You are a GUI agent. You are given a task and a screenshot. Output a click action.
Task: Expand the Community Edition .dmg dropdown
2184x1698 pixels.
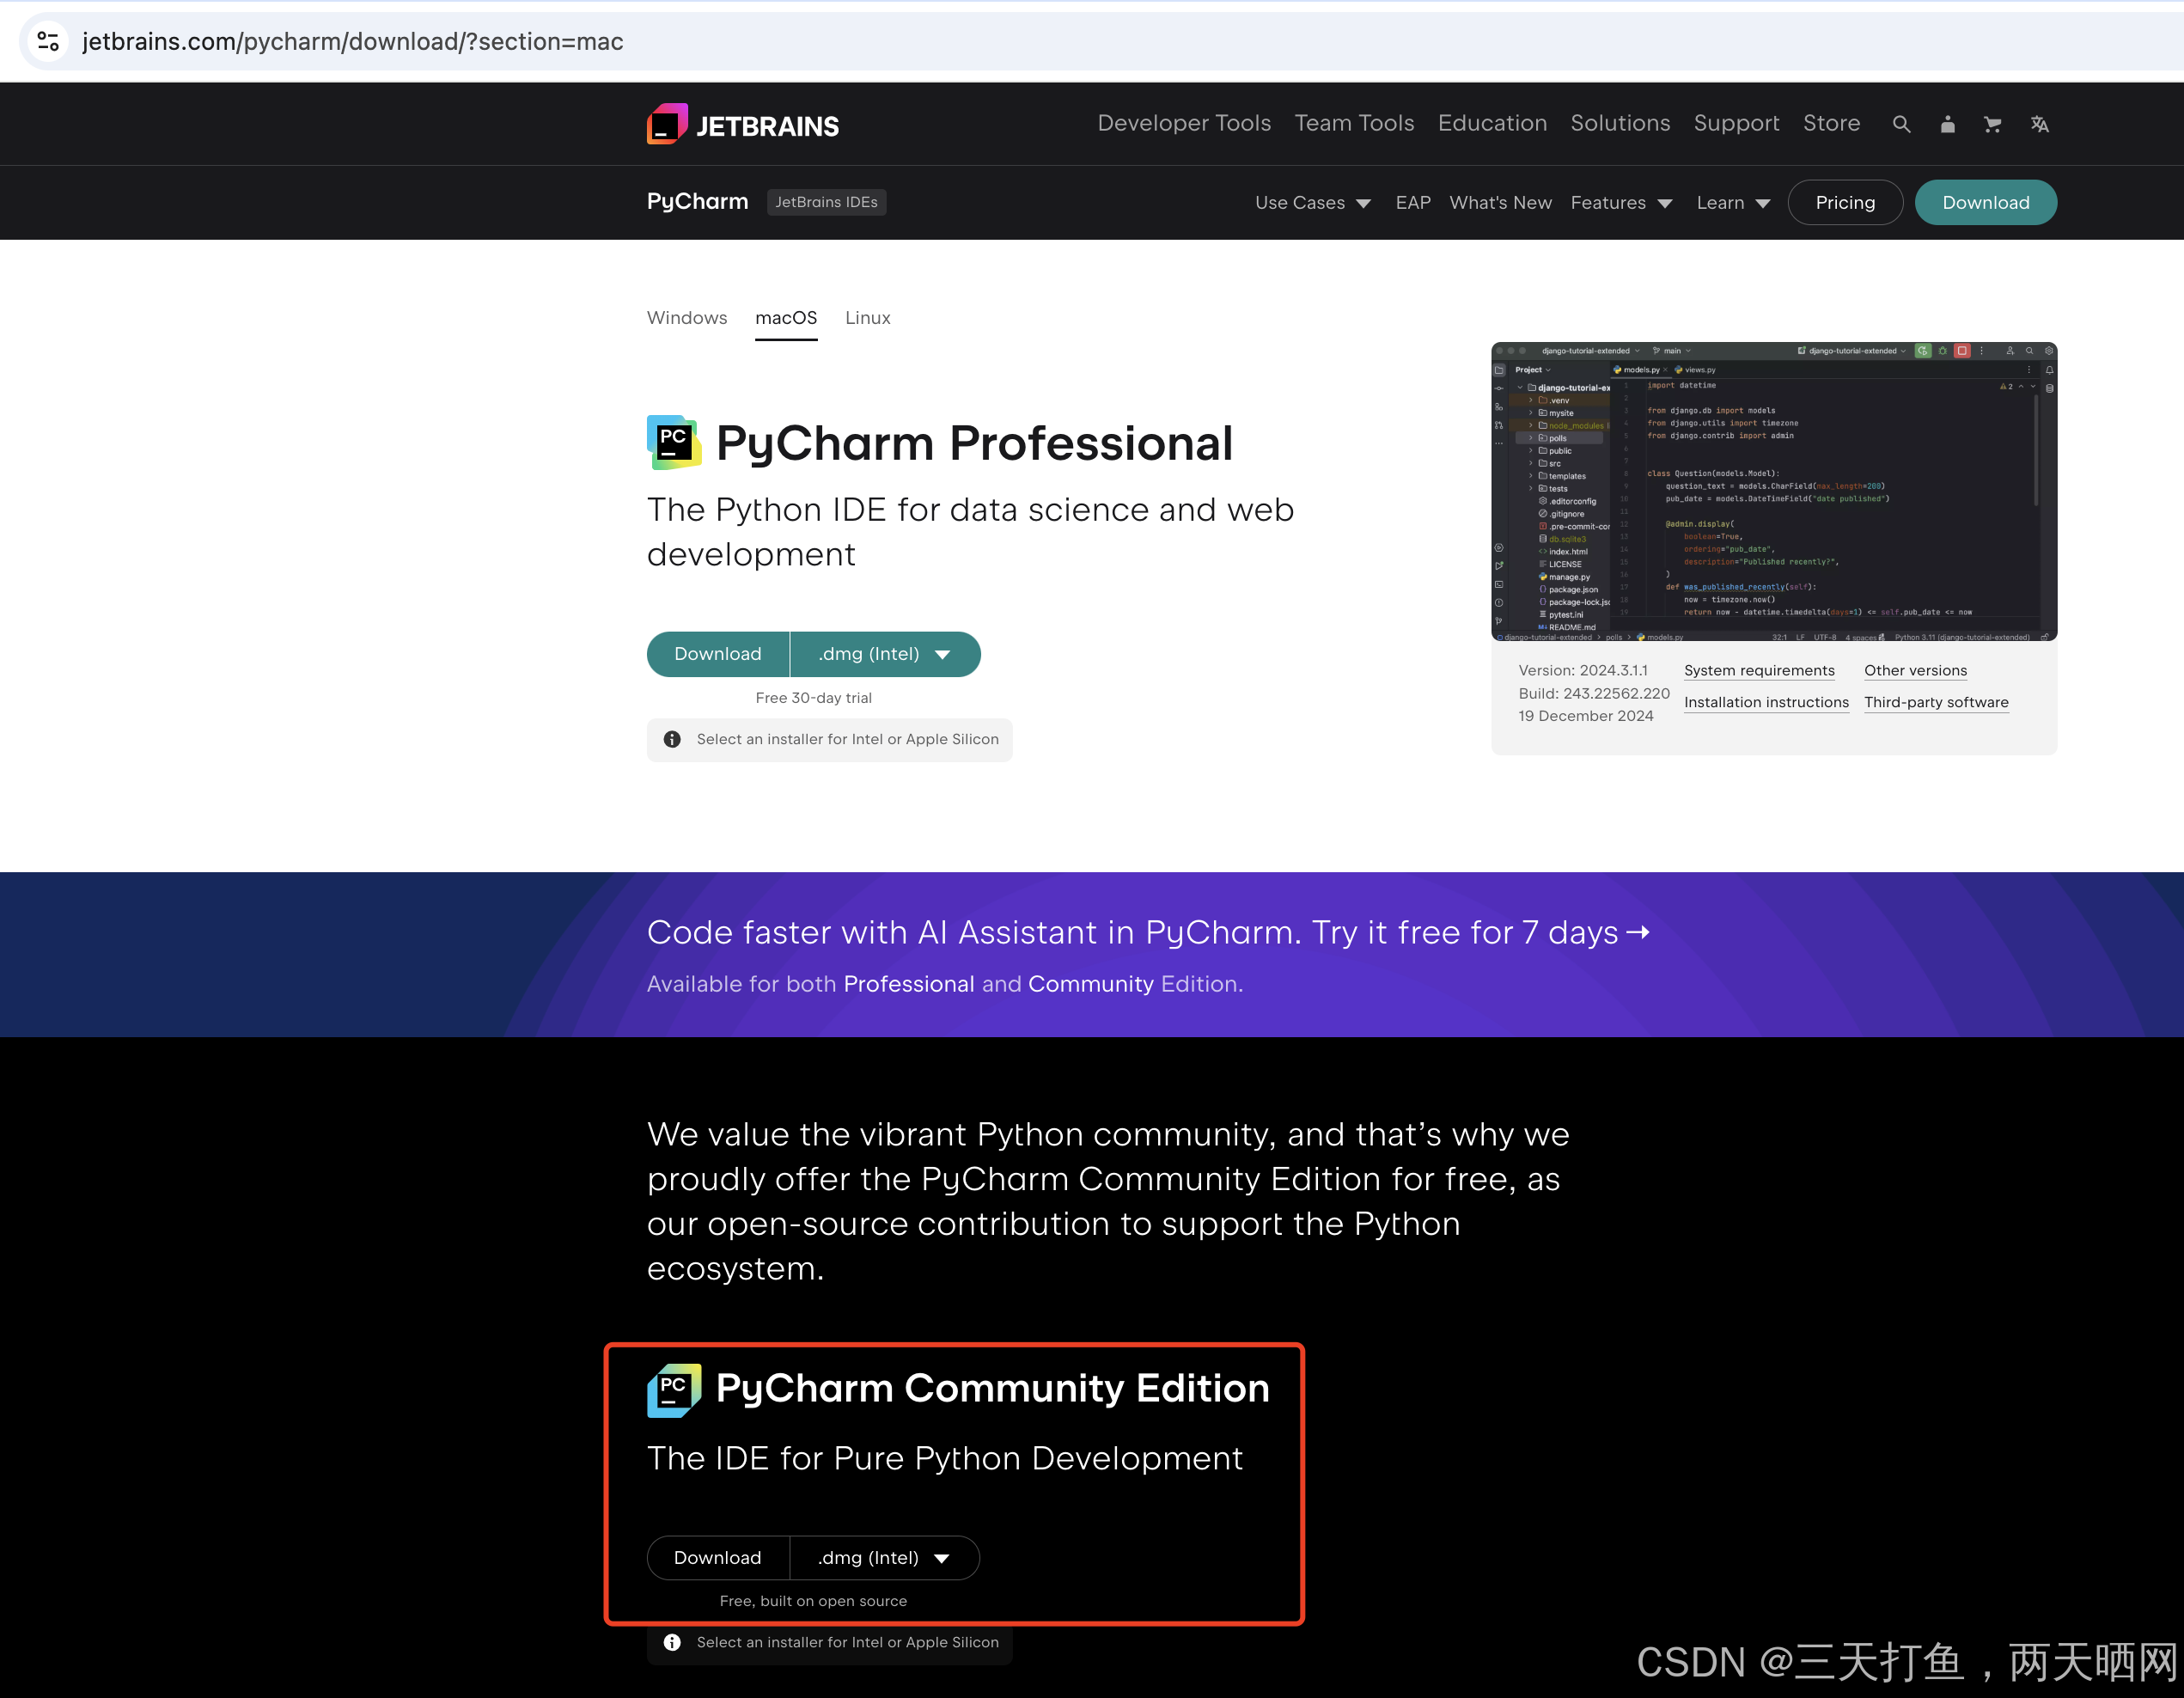[942, 1558]
